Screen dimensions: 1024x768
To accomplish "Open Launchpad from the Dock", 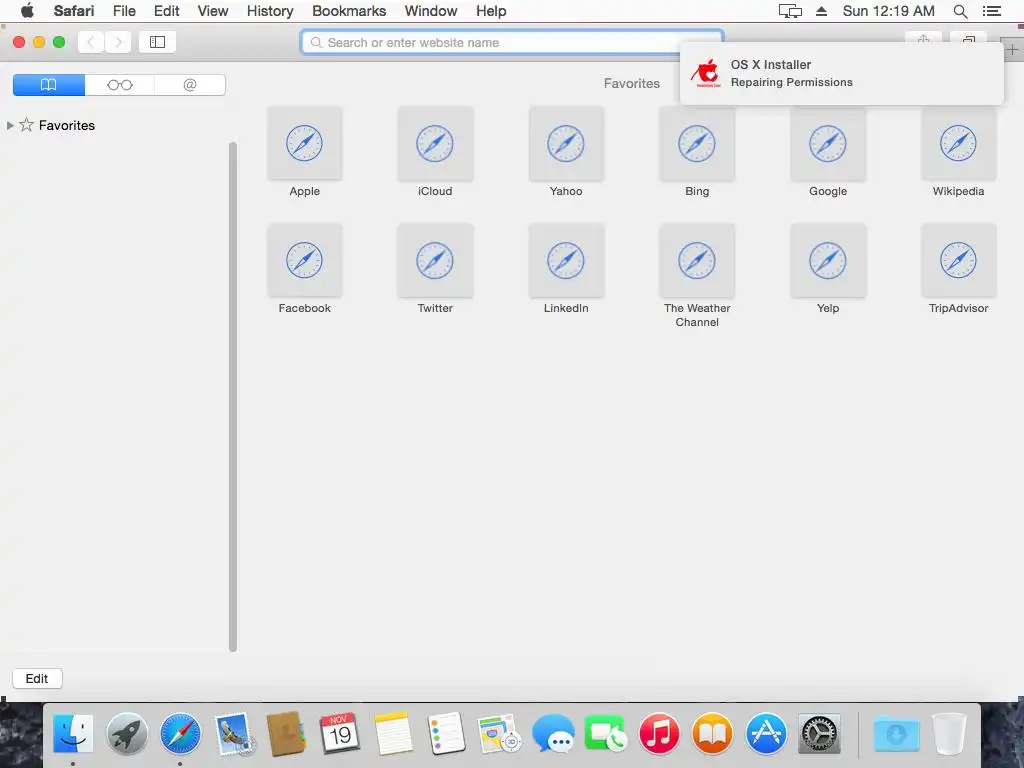I will (x=127, y=733).
